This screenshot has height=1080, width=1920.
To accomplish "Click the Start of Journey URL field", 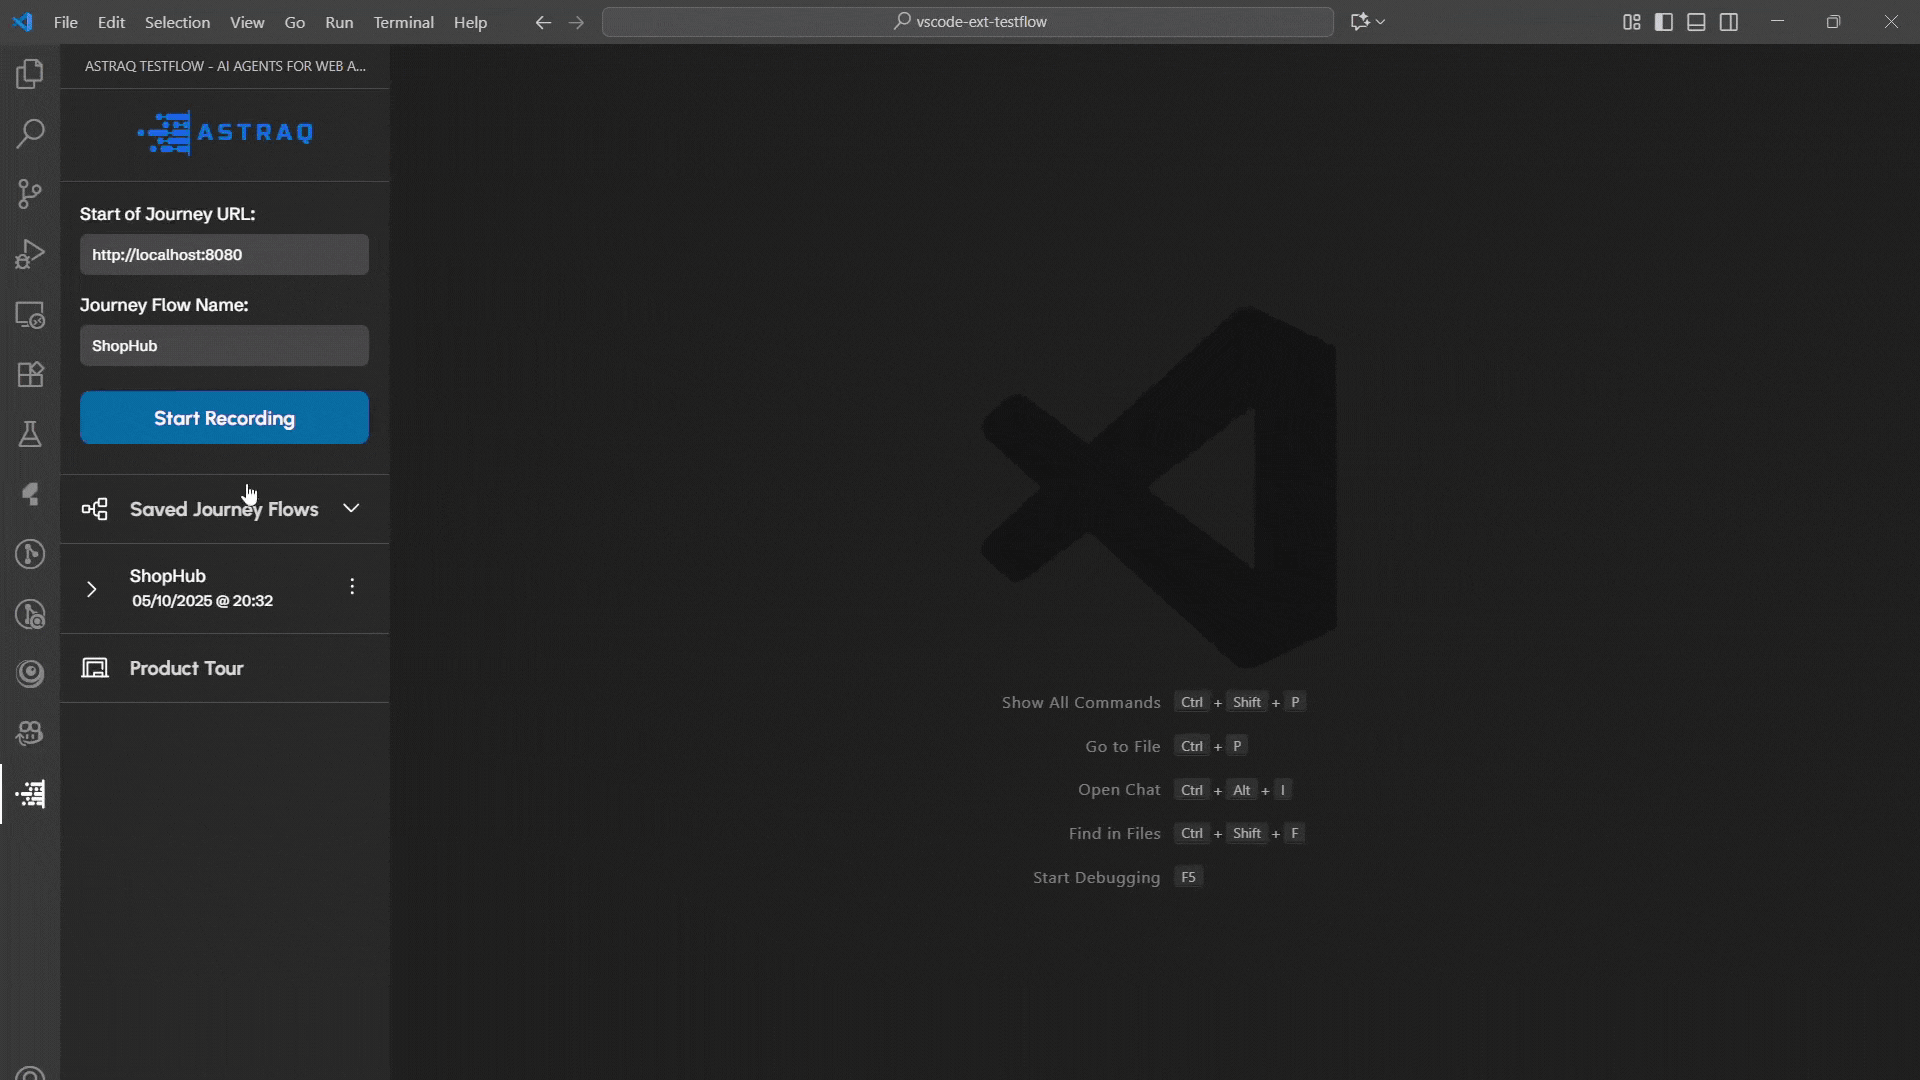I will tap(224, 255).
